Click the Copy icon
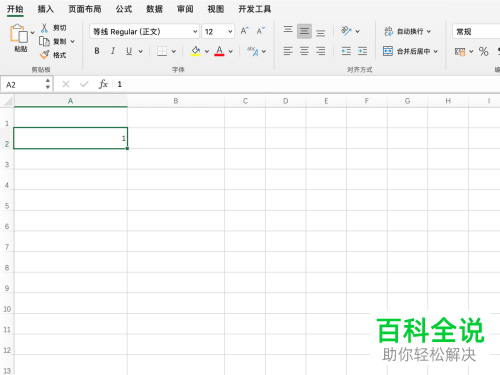 tap(44, 41)
